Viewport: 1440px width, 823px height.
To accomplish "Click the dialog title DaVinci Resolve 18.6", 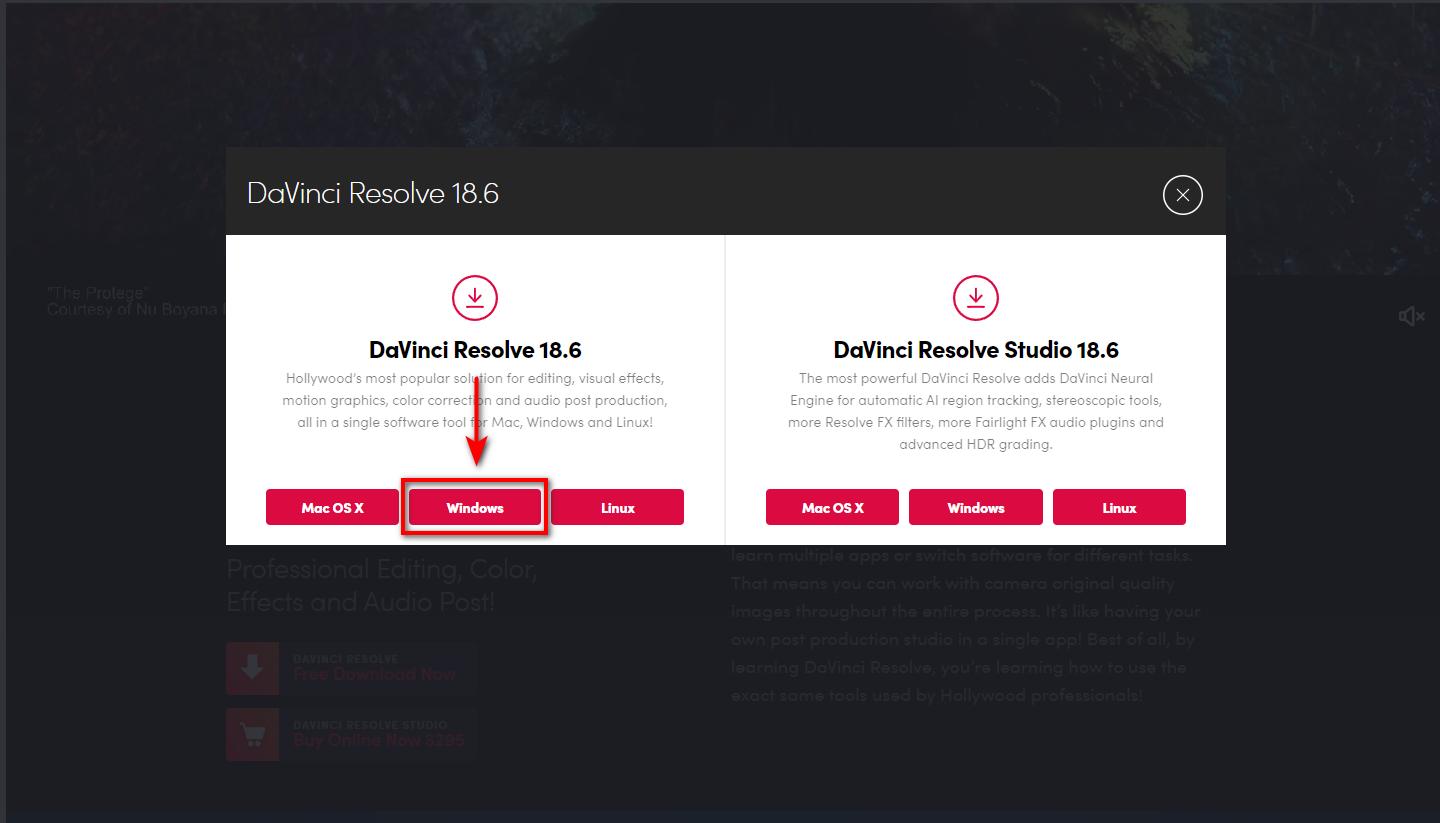I will pyautogui.click(x=373, y=193).
